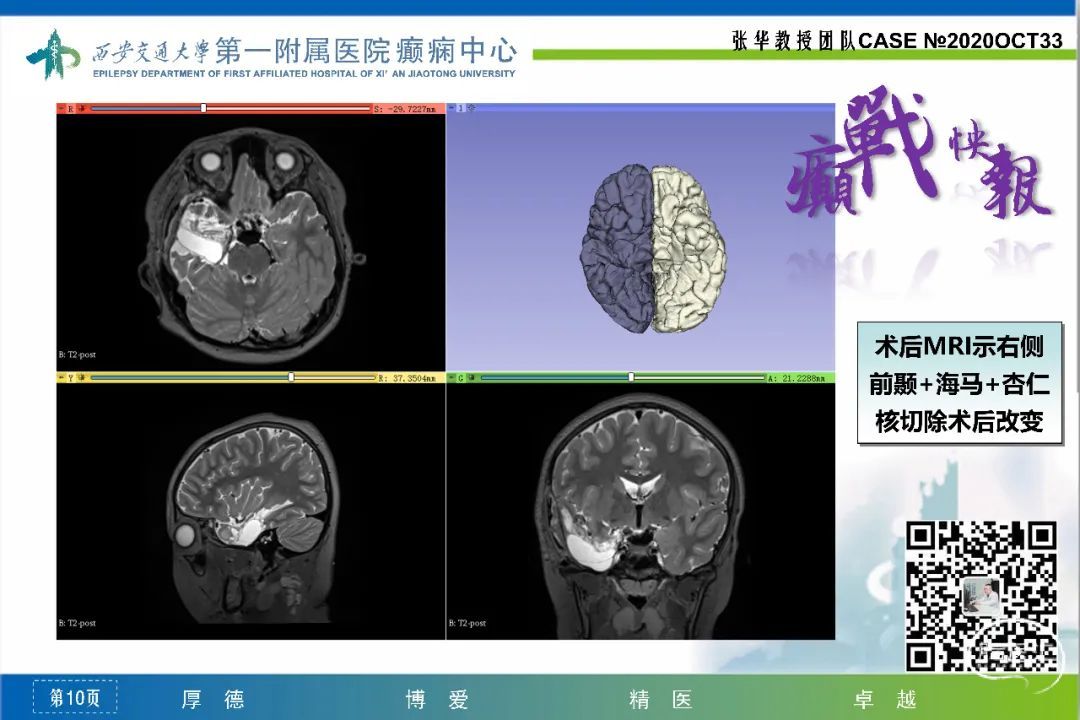Image resolution: width=1080 pixels, height=720 pixels.
Task: Click the pin icon in green coronal slice bar
Action: [451, 378]
